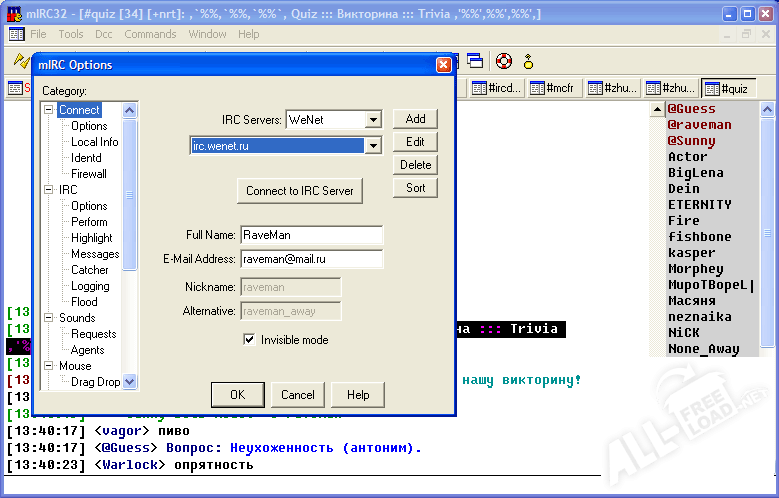Select Firewall in the category tree

pos(89,174)
